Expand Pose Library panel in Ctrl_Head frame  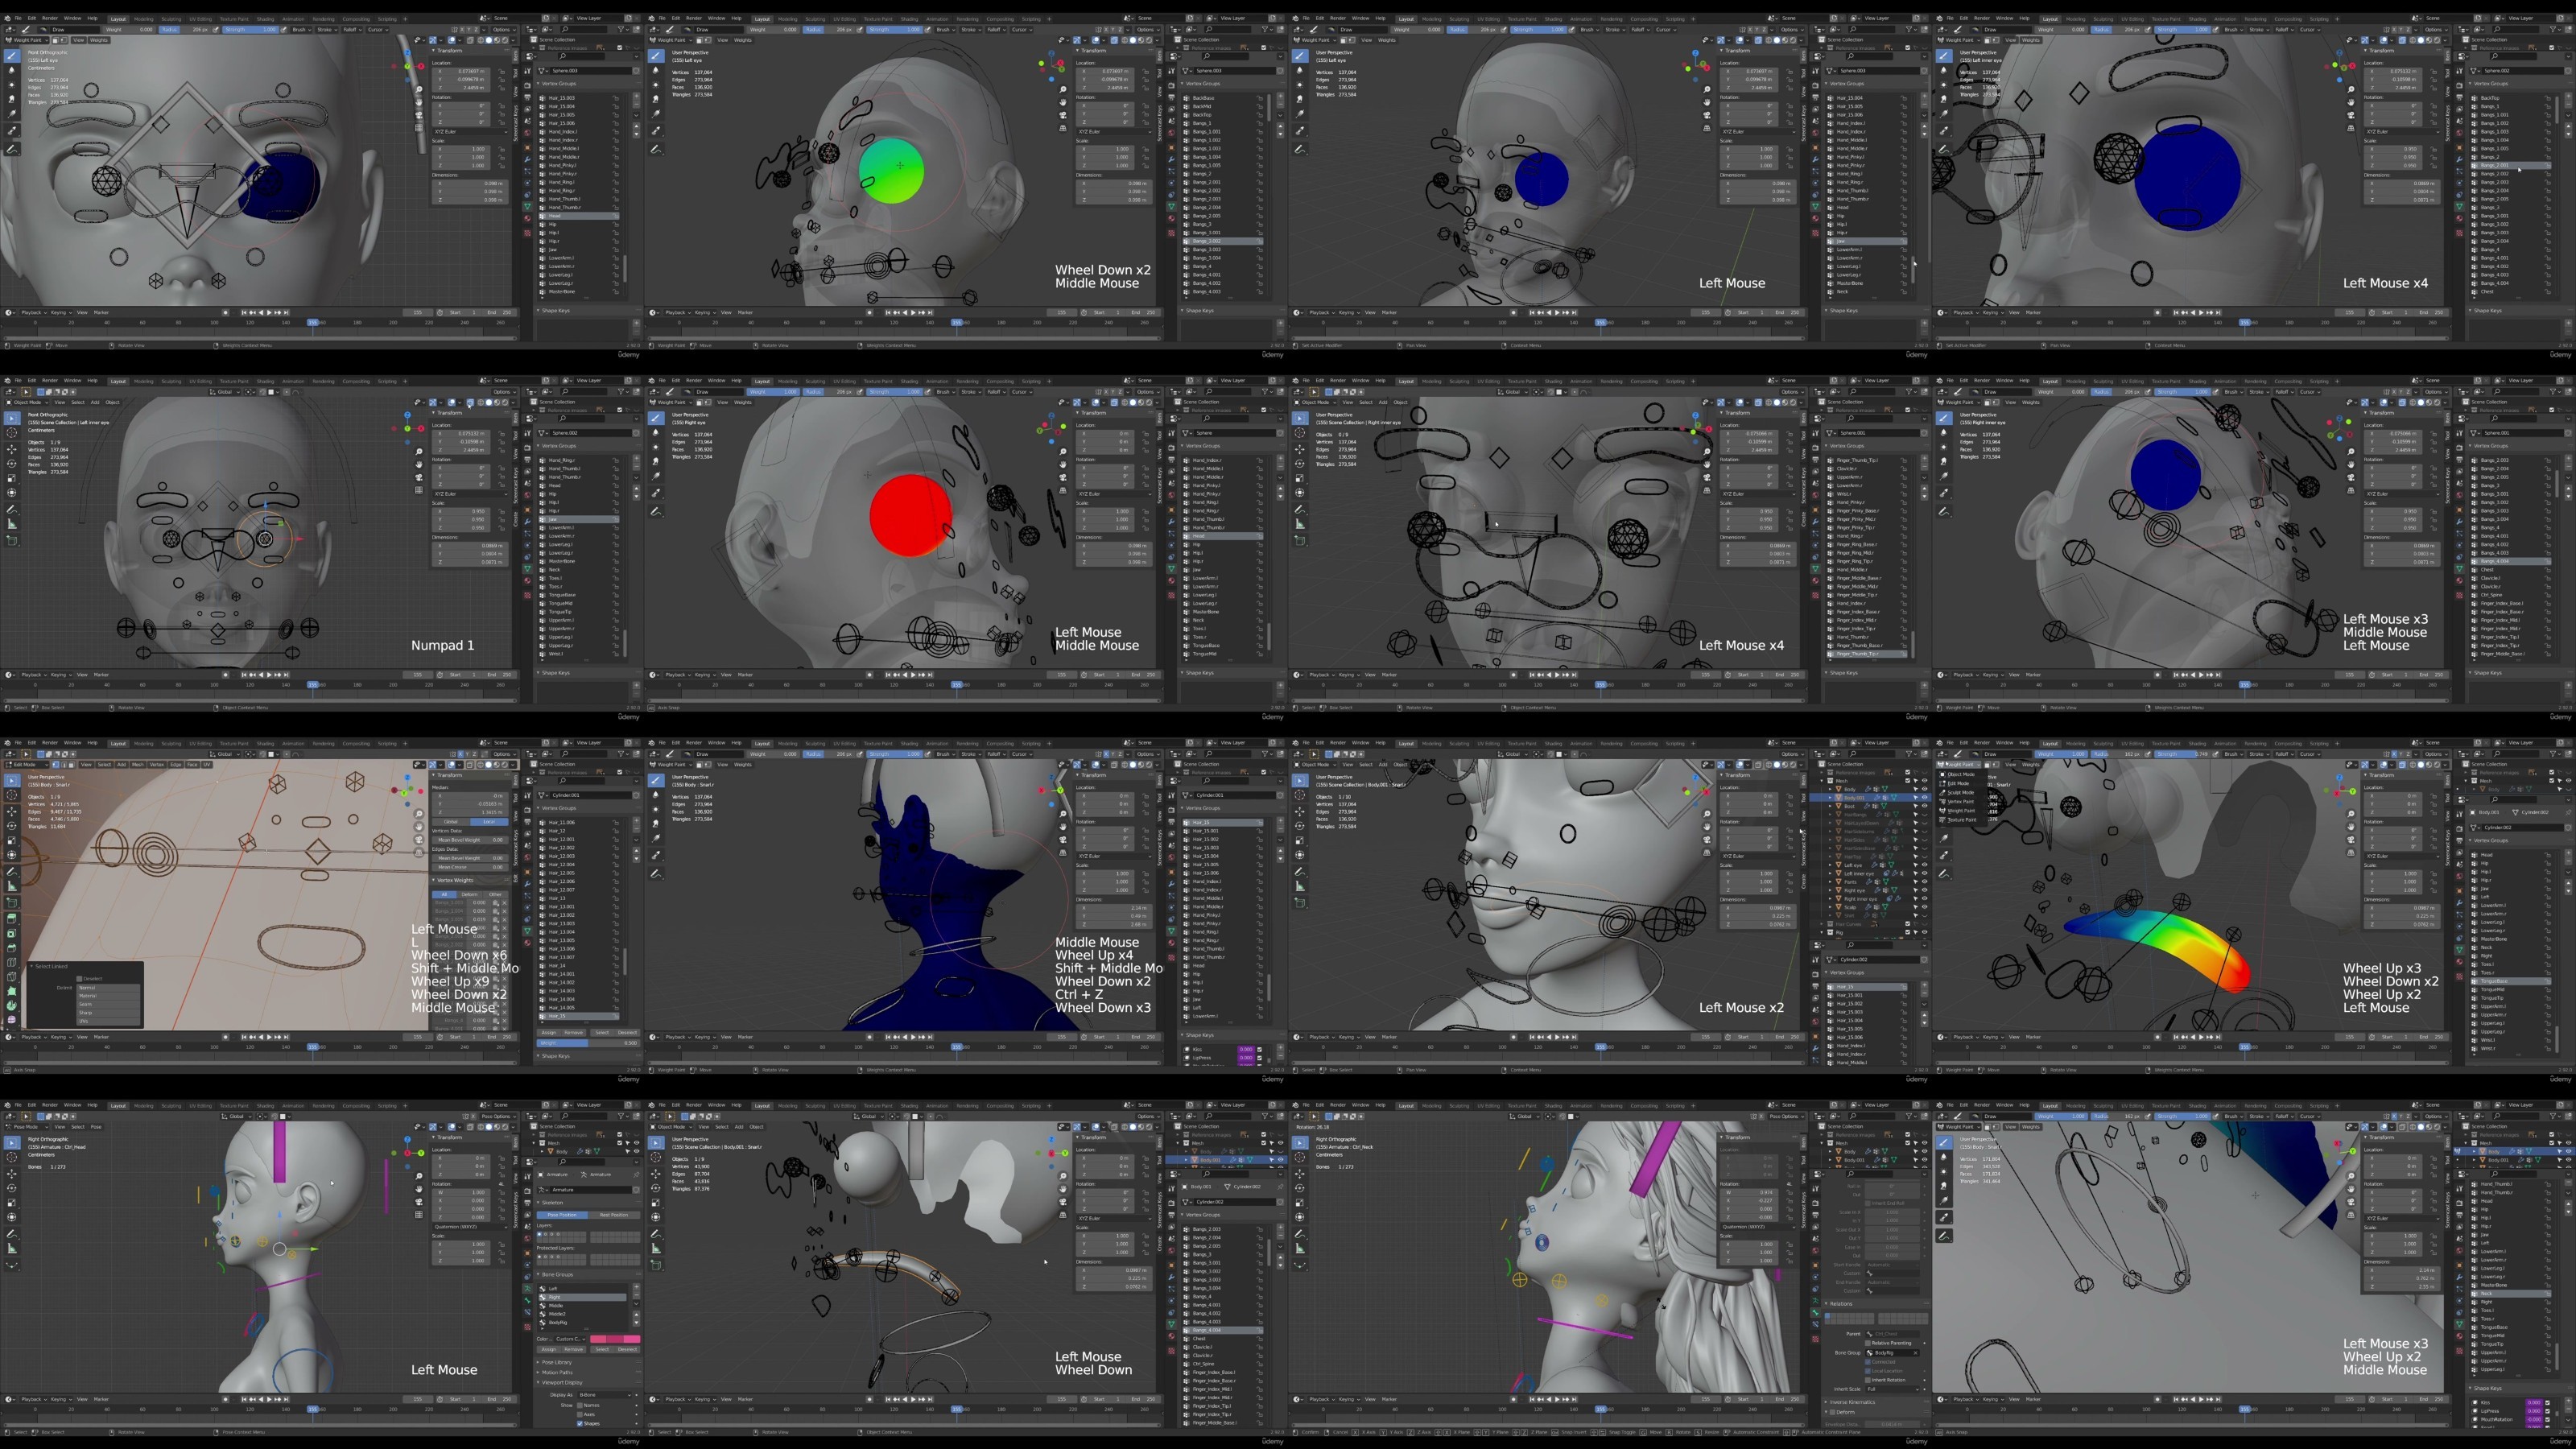[557, 1363]
